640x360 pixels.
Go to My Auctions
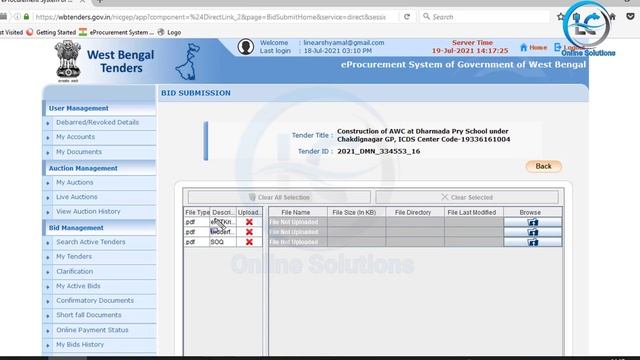pyautogui.click(x=75, y=182)
